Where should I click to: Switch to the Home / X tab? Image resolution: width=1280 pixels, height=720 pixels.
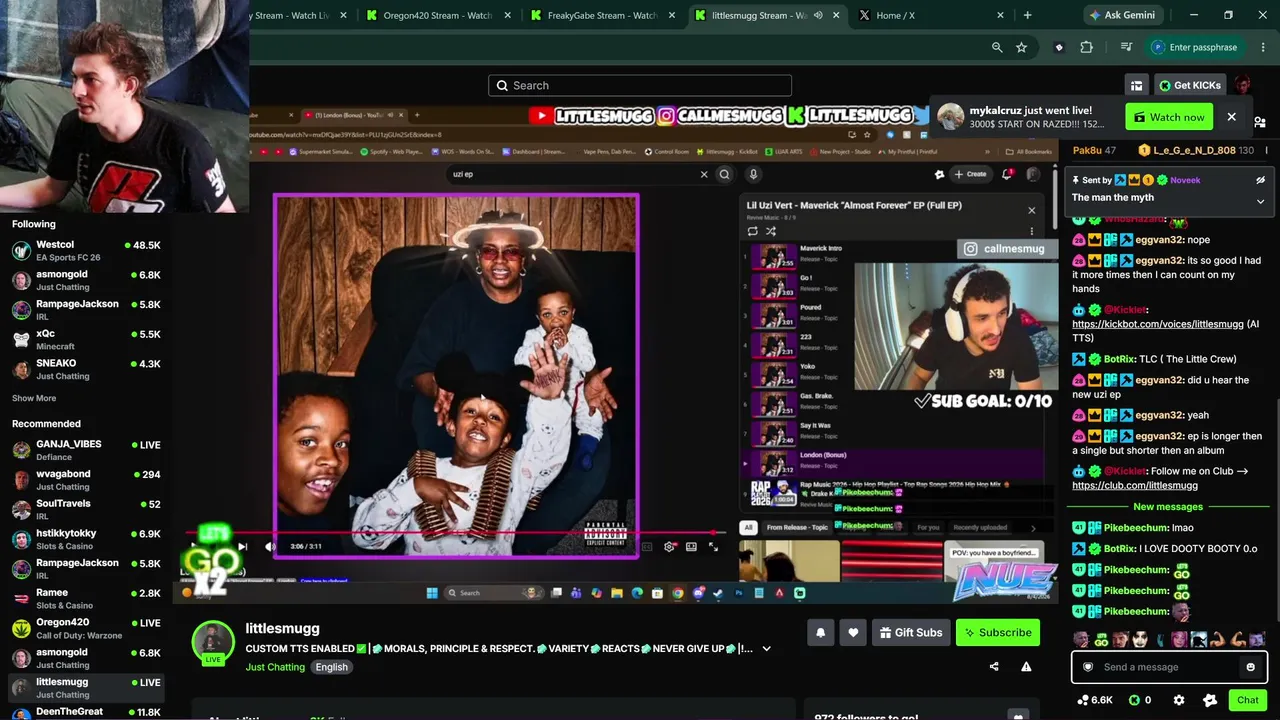(x=930, y=15)
